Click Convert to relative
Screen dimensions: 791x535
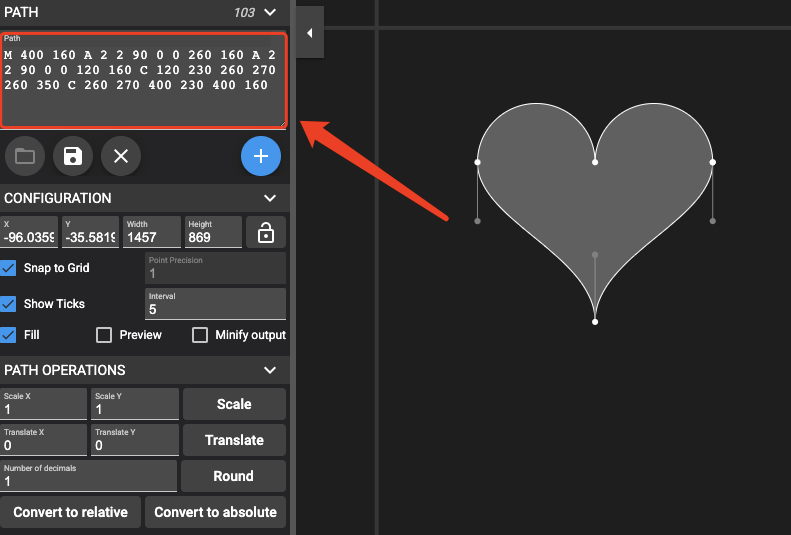click(x=70, y=512)
